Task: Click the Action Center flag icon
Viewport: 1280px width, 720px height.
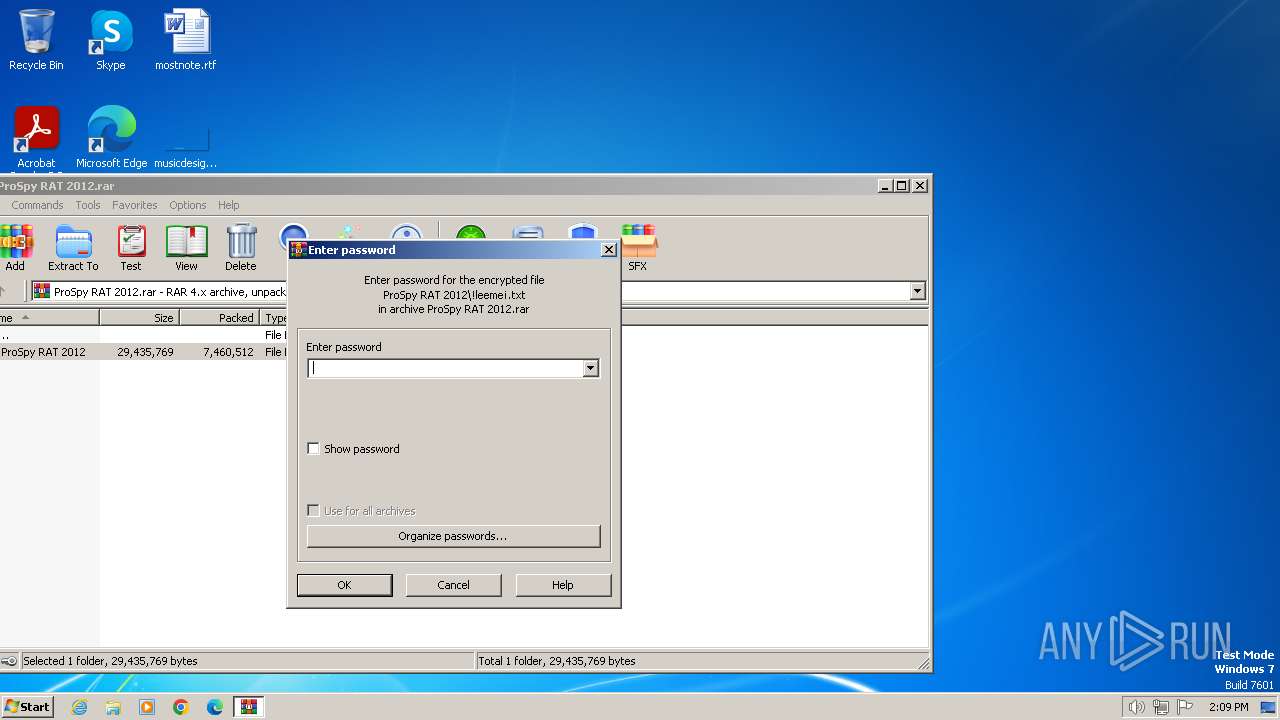Action: tap(1185, 707)
